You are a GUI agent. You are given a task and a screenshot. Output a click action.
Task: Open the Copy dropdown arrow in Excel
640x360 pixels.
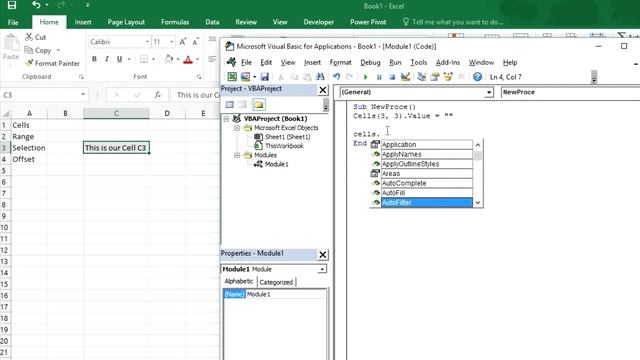[58, 50]
